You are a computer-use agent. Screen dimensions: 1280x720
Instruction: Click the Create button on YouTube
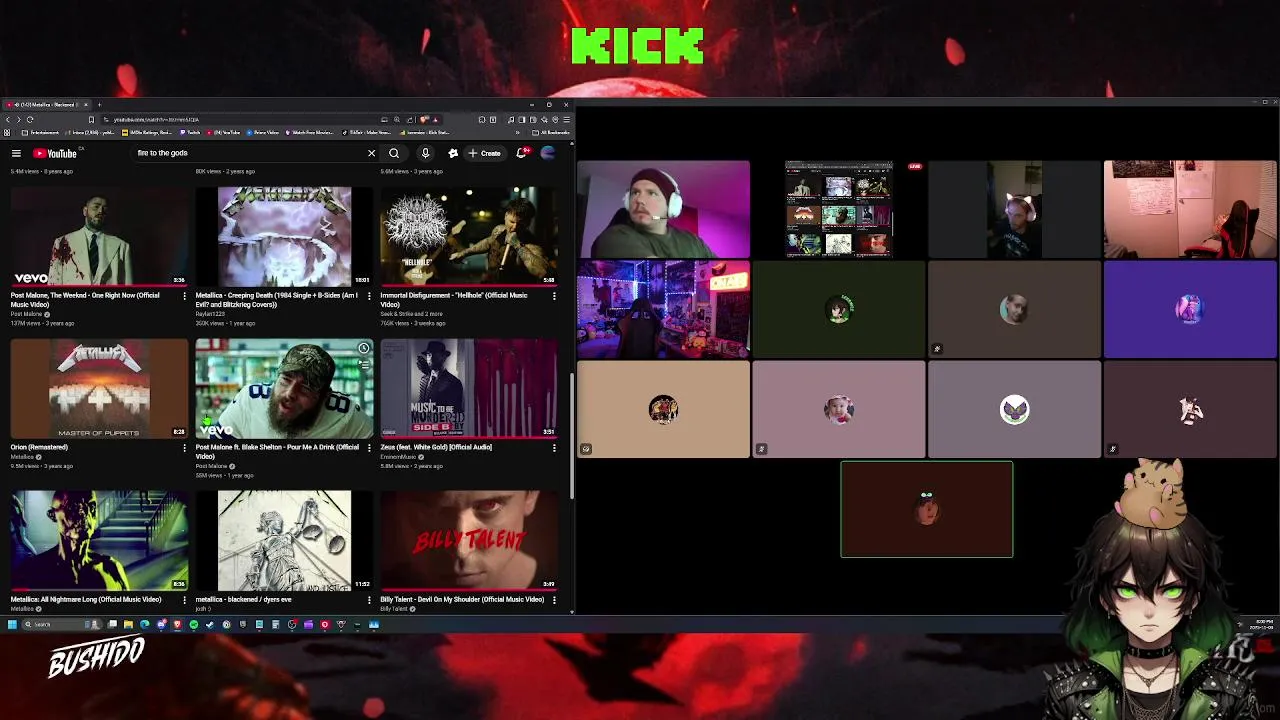(x=484, y=153)
